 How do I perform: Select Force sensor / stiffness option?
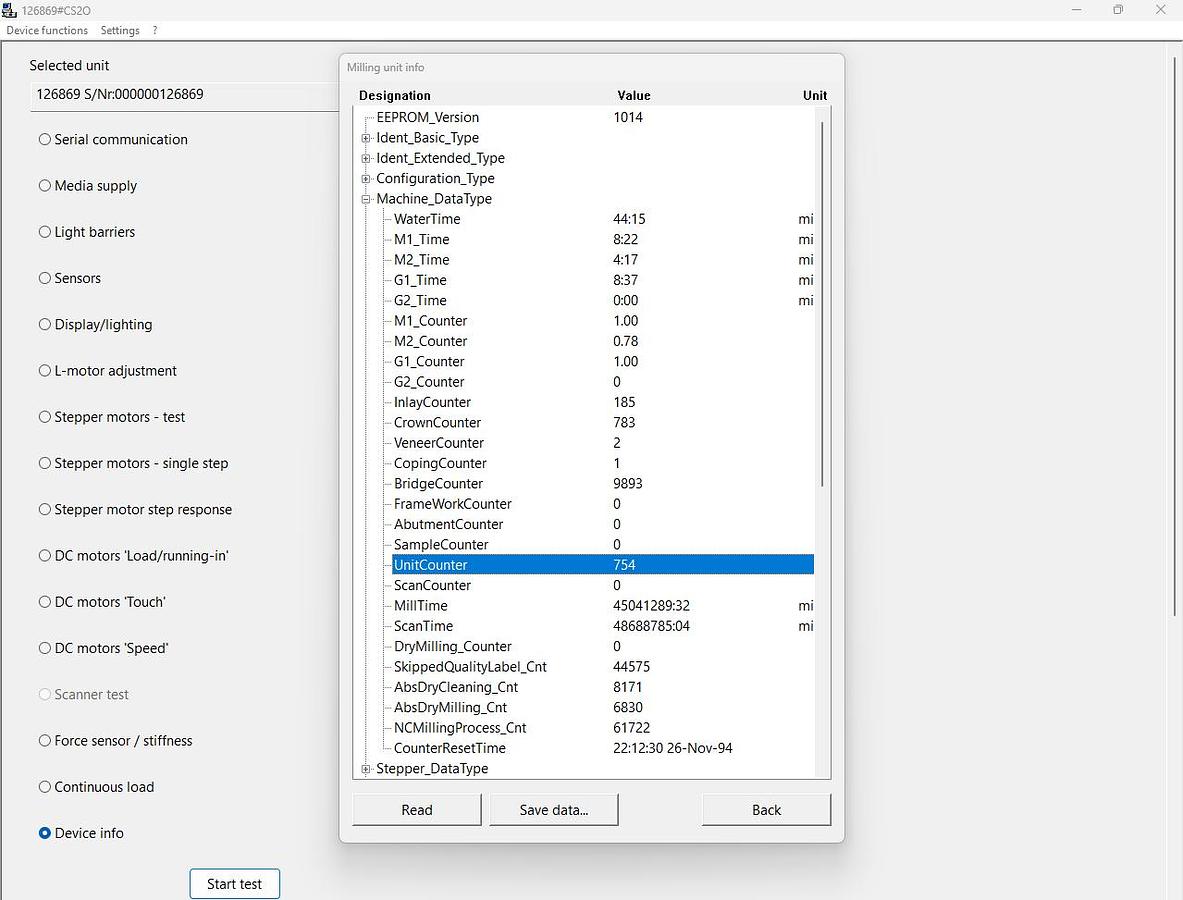tap(45, 741)
